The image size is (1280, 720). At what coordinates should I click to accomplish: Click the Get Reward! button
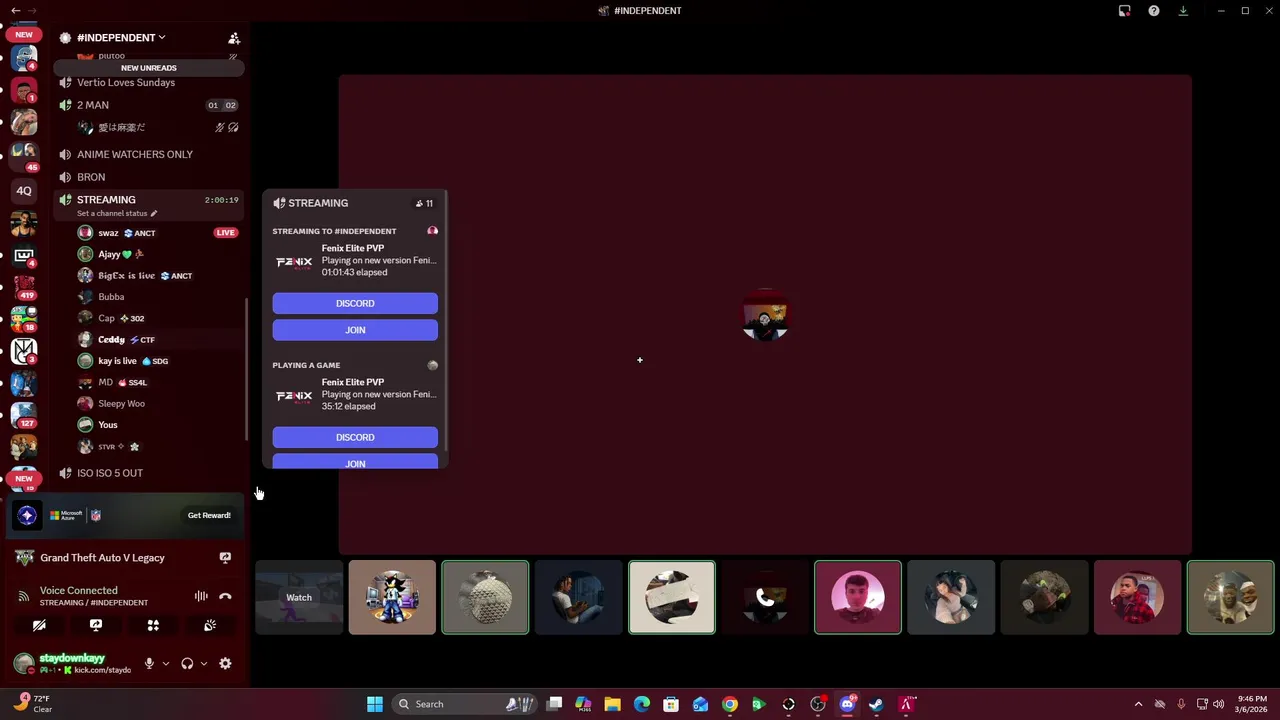click(209, 515)
